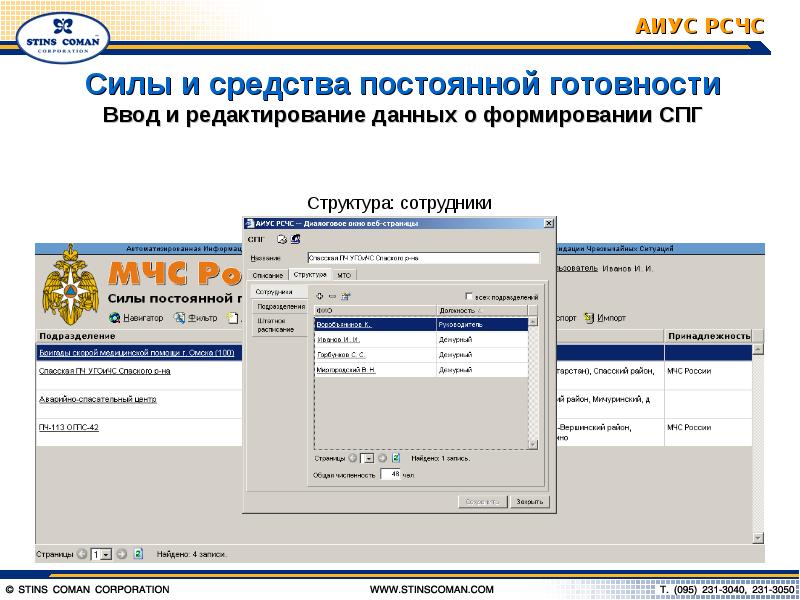The image size is (800, 600).
Task: Select the Подразделения side tab
Action: [x=281, y=307]
